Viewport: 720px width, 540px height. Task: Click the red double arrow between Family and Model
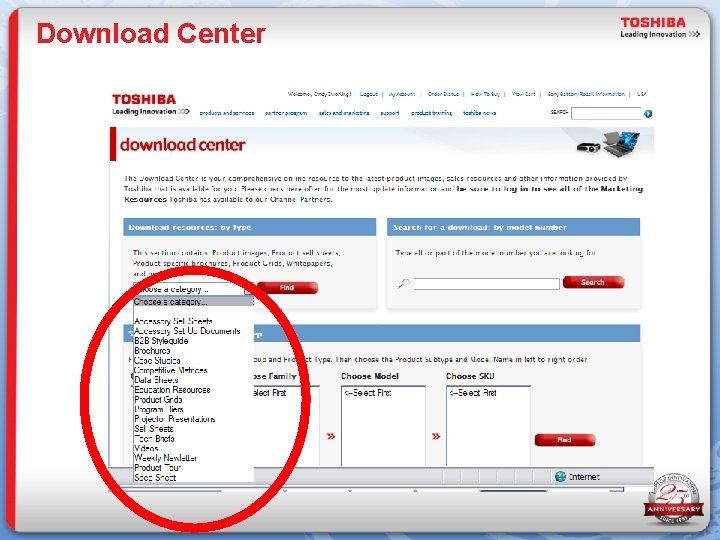[x=331, y=436]
